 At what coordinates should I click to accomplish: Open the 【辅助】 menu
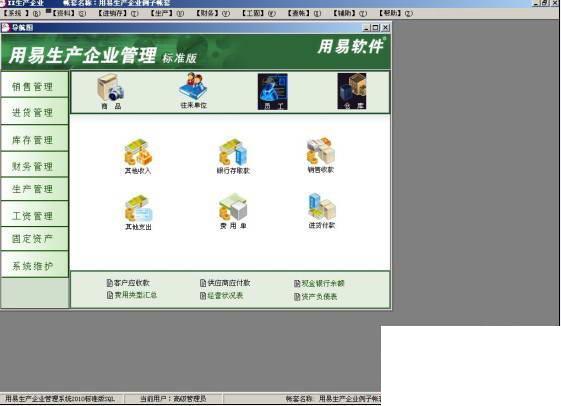pos(350,13)
